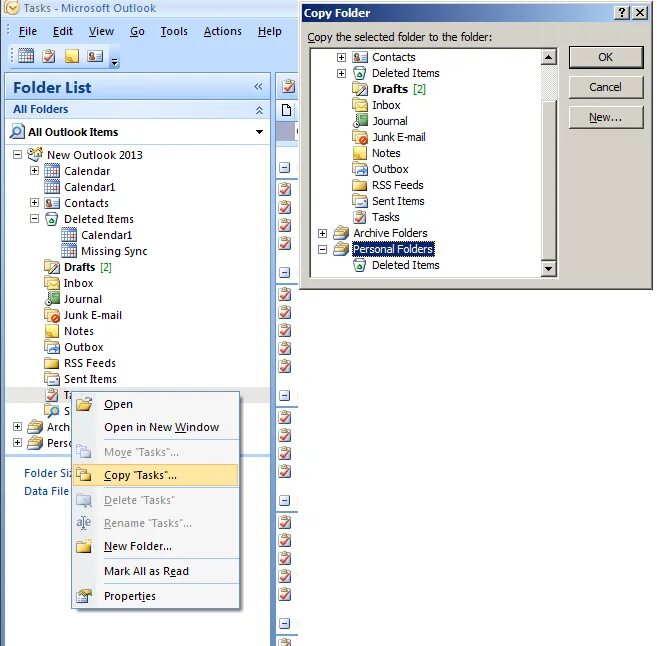The height and width of the screenshot is (646, 657).
Task: Expand the Personal Folders node in Folder List
Action: click(x=17, y=442)
